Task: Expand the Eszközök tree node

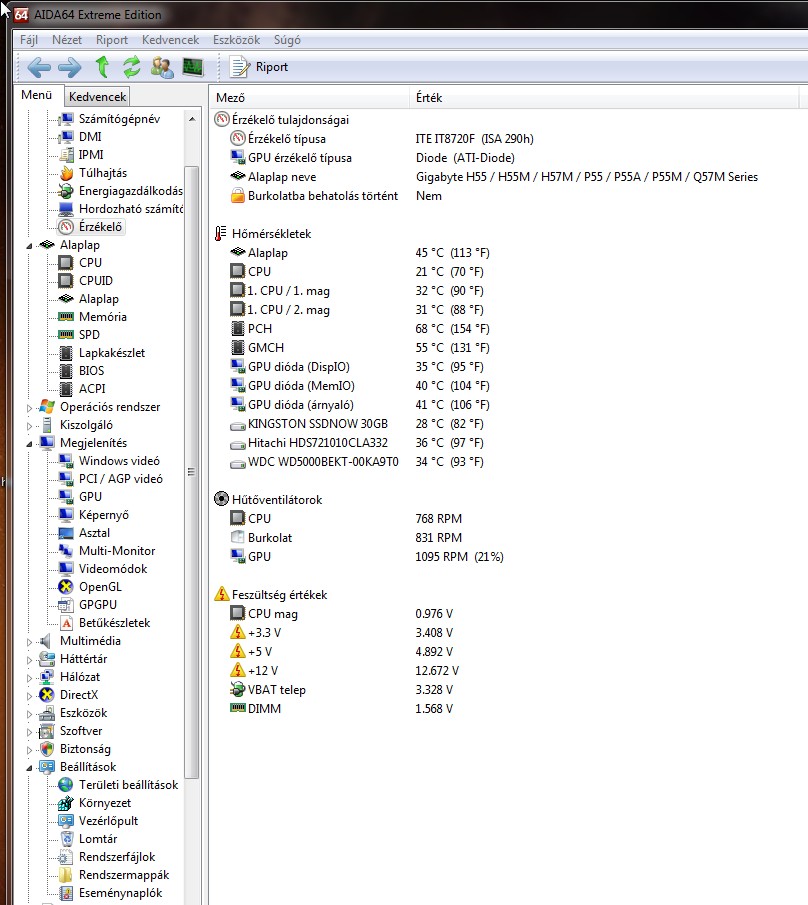Action: (29, 714)
